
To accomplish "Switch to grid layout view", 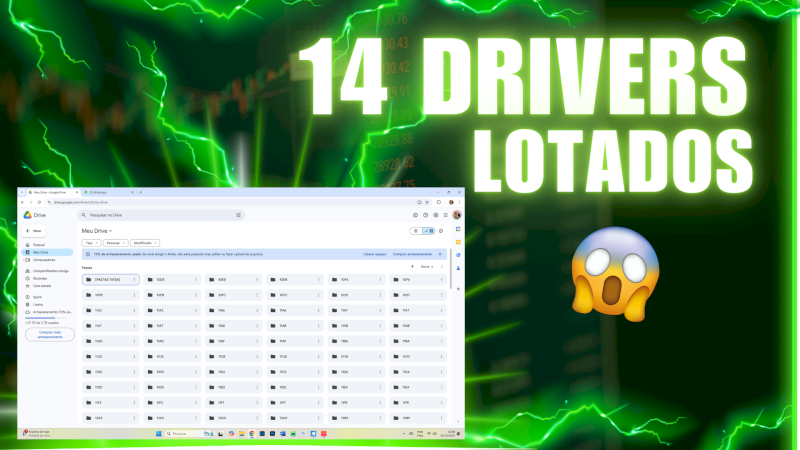I will tap(429, 231).
